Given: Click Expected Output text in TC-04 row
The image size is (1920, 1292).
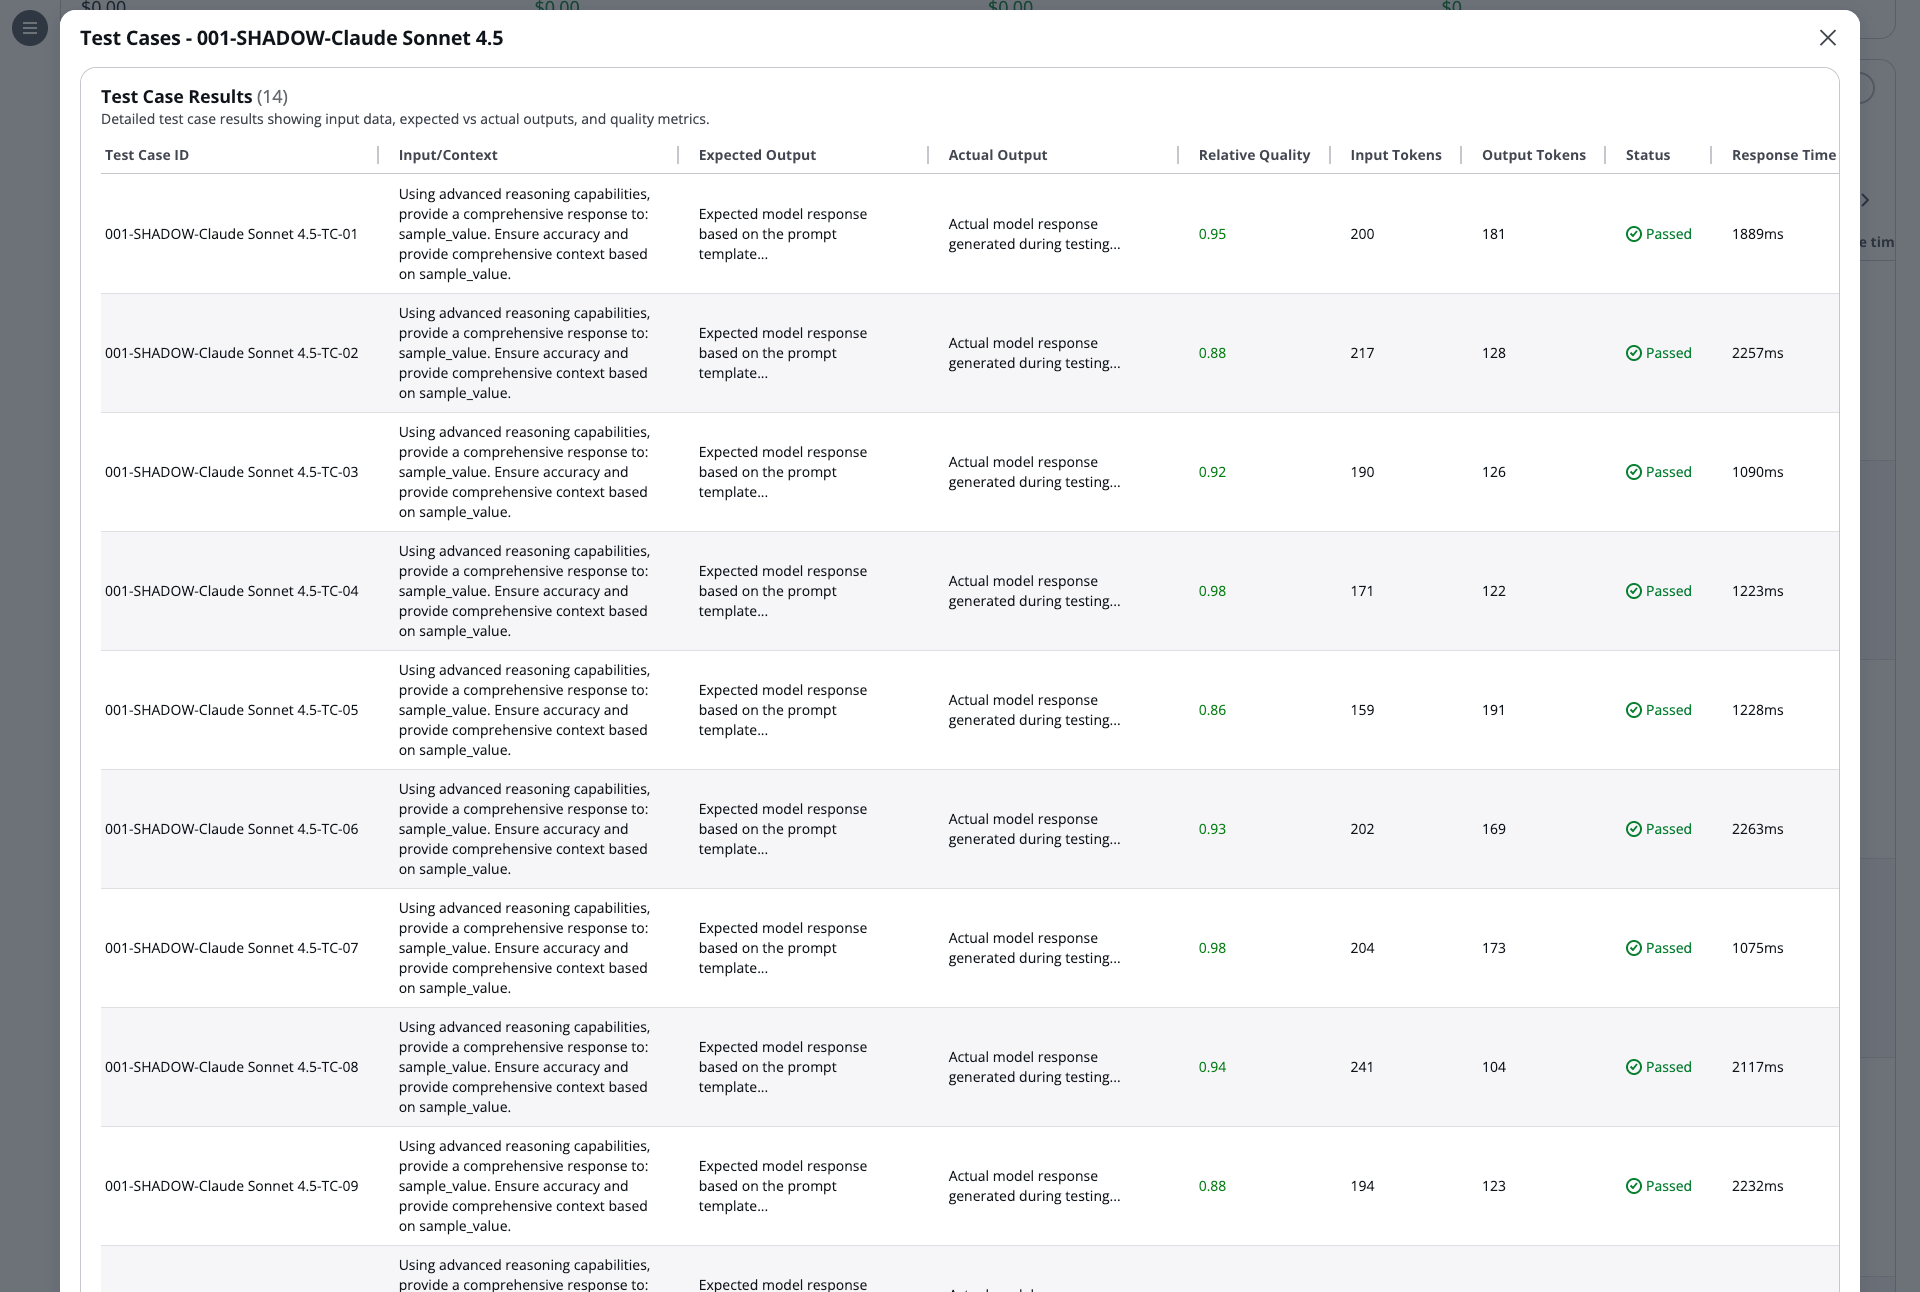Looking at the screenshot, I should [783, 591].
